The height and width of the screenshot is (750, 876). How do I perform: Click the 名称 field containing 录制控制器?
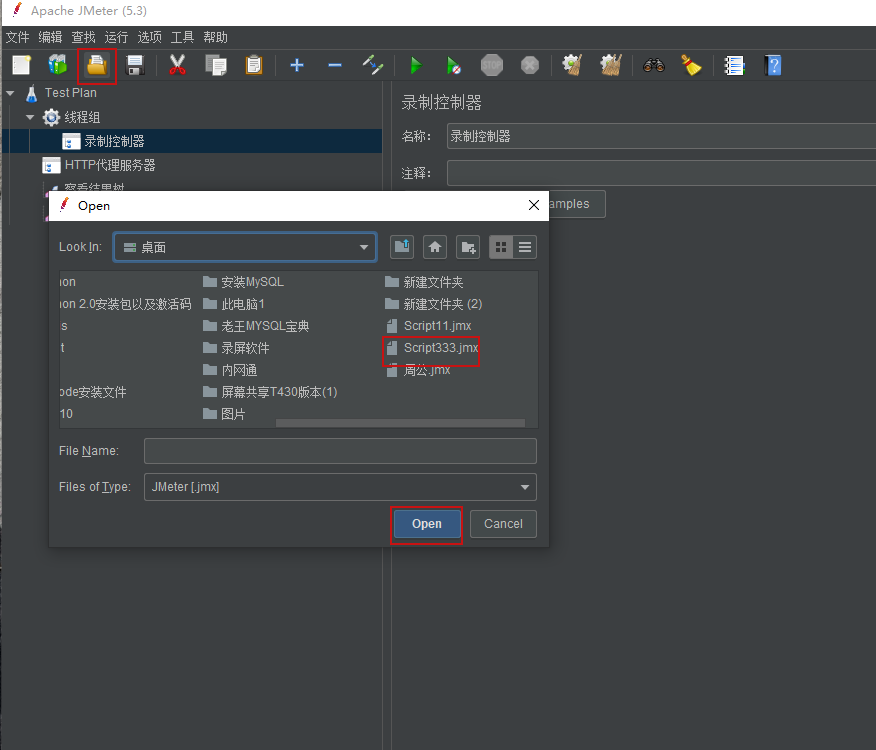pos(661,136)
